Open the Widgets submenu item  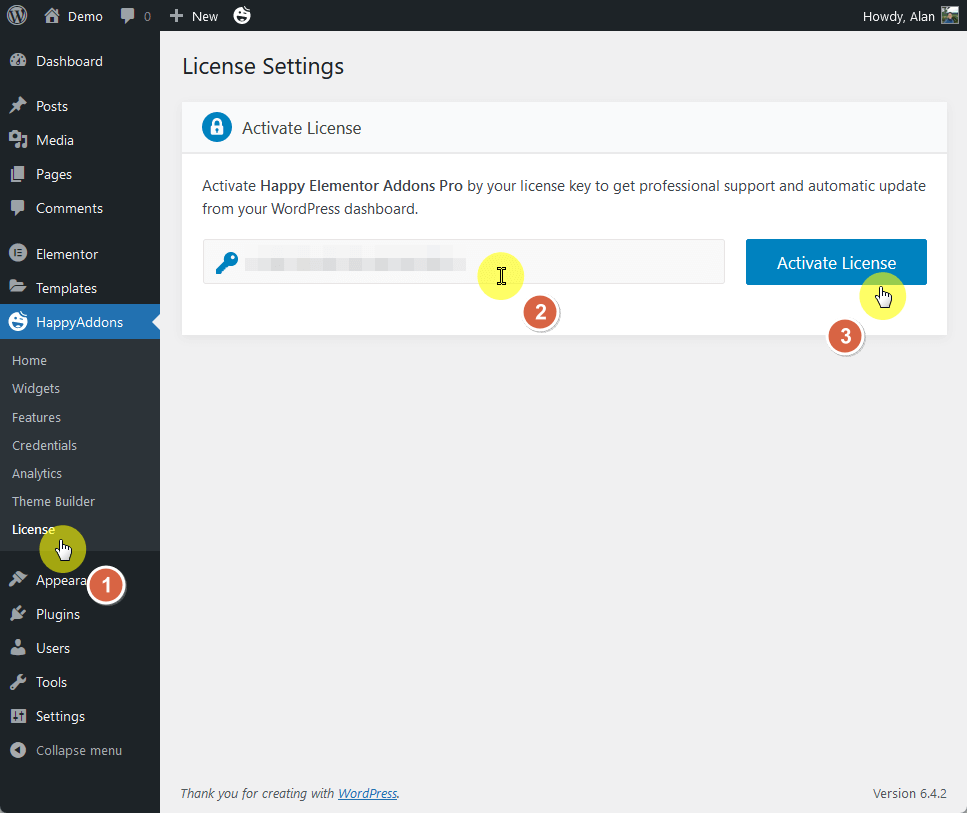click(36, 389)
